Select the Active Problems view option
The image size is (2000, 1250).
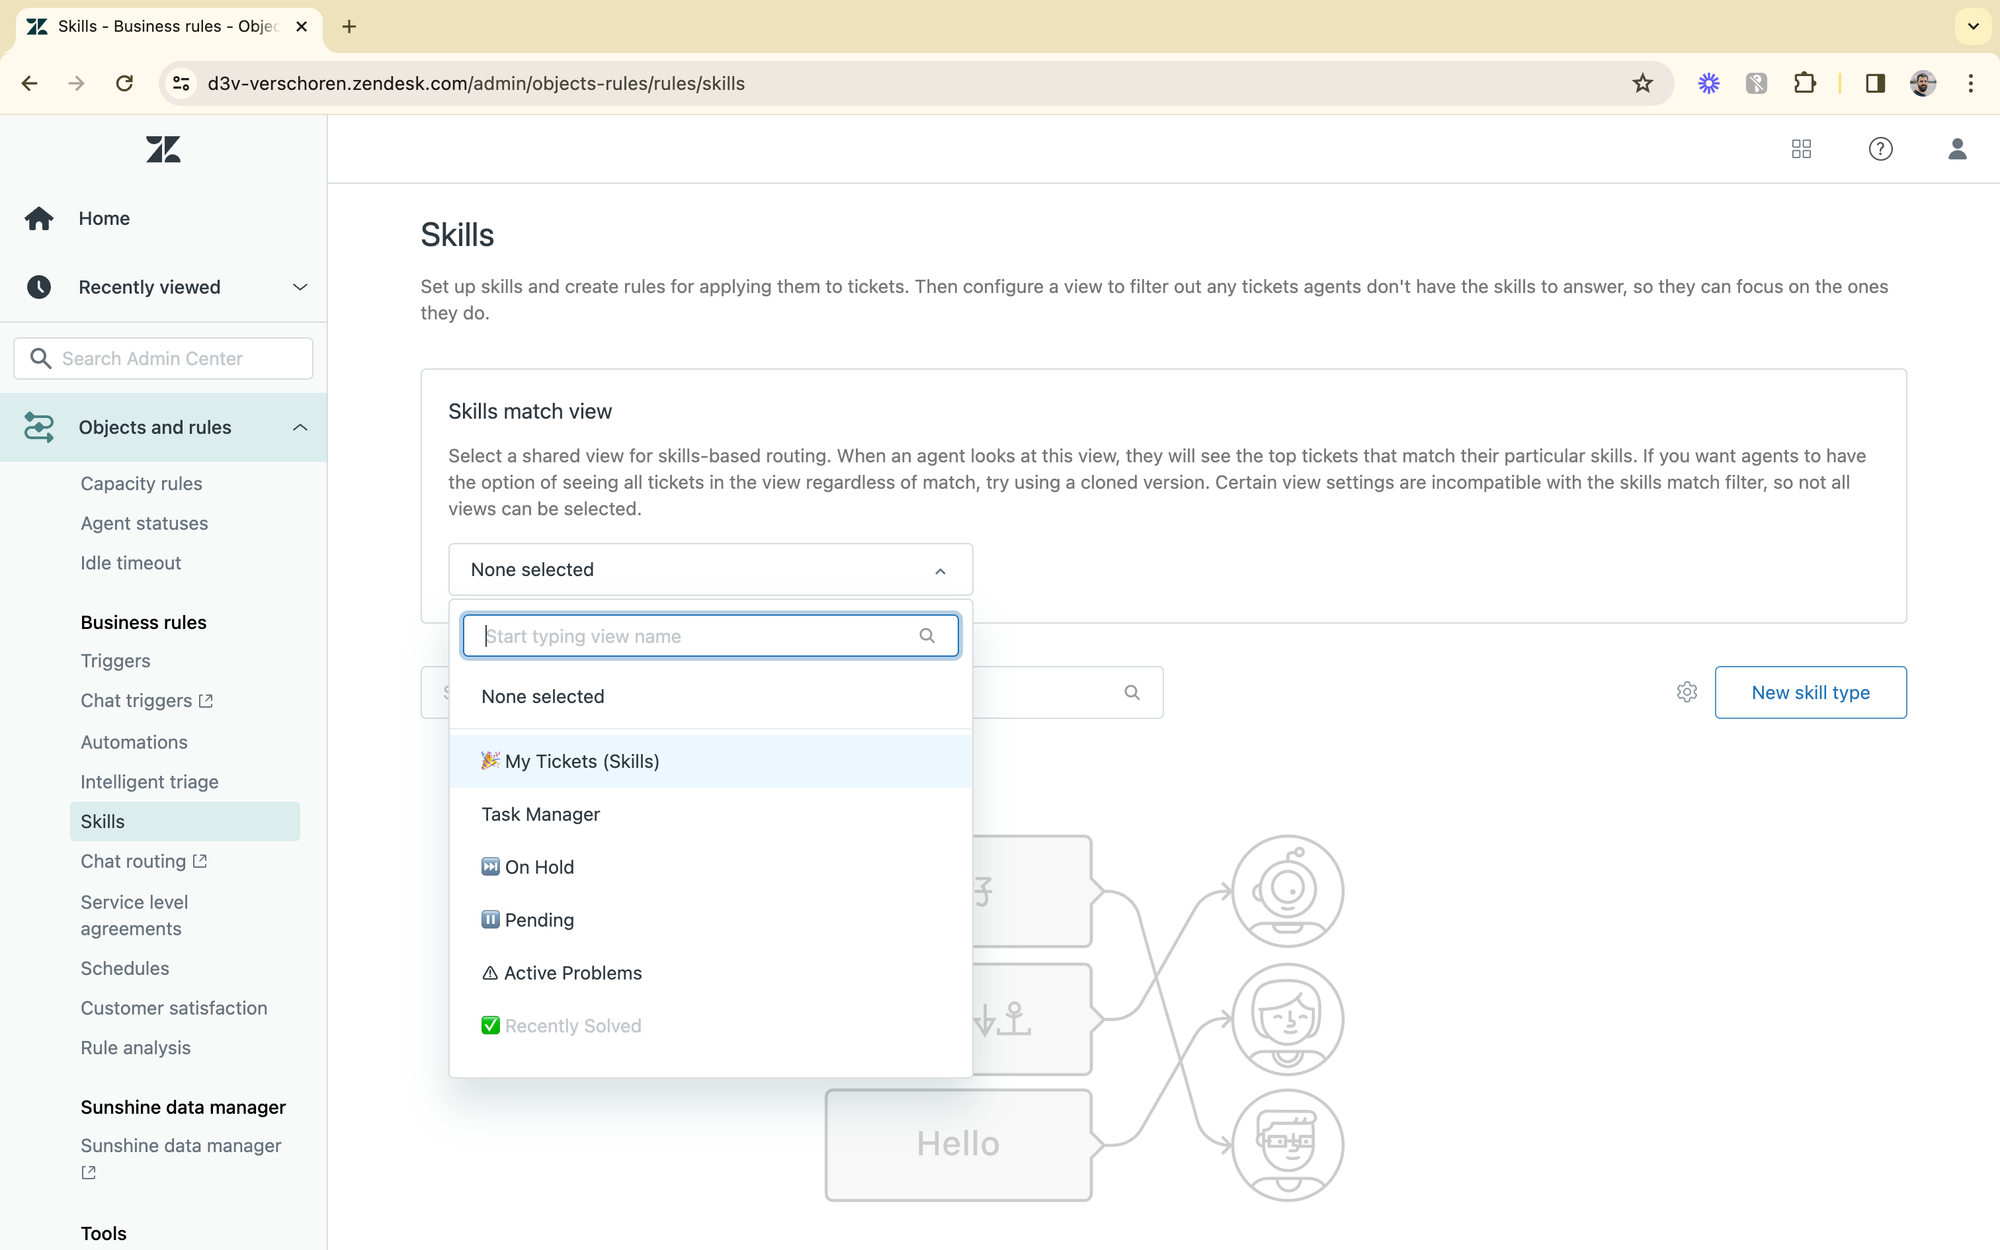pyautogui.click(x=572, y=973)
